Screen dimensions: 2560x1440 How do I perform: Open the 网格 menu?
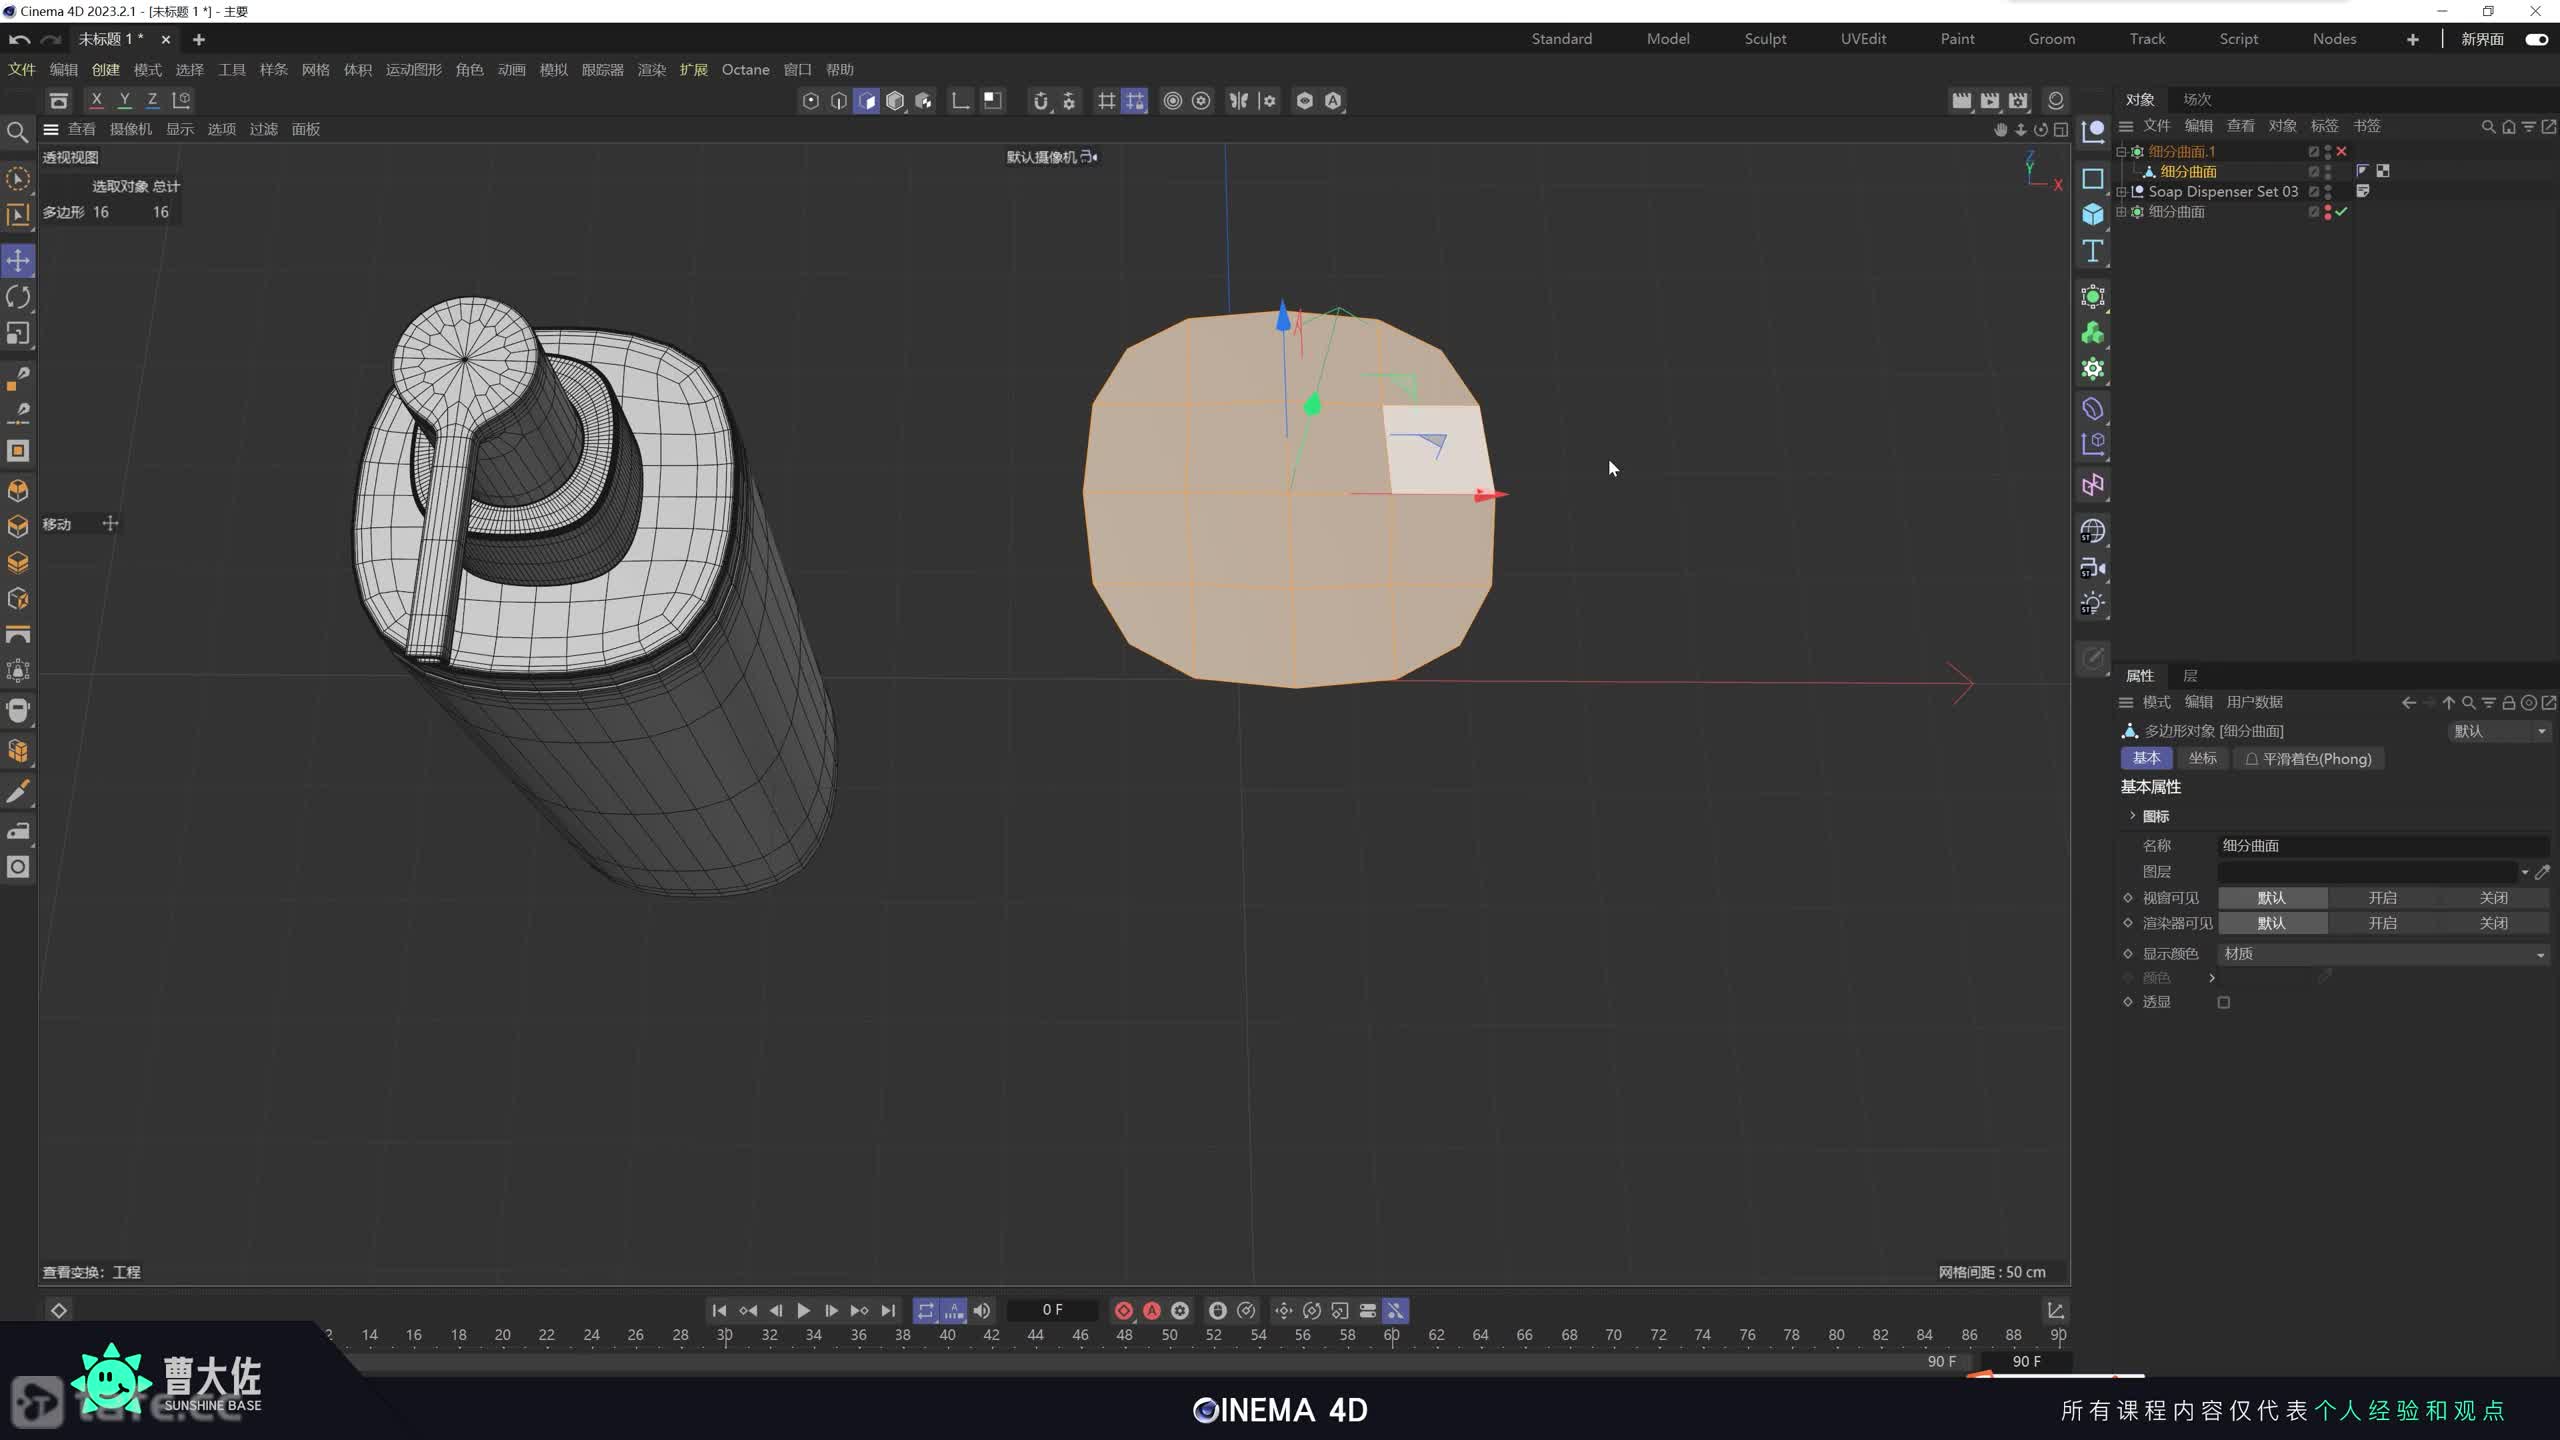[x=315, y=70]
